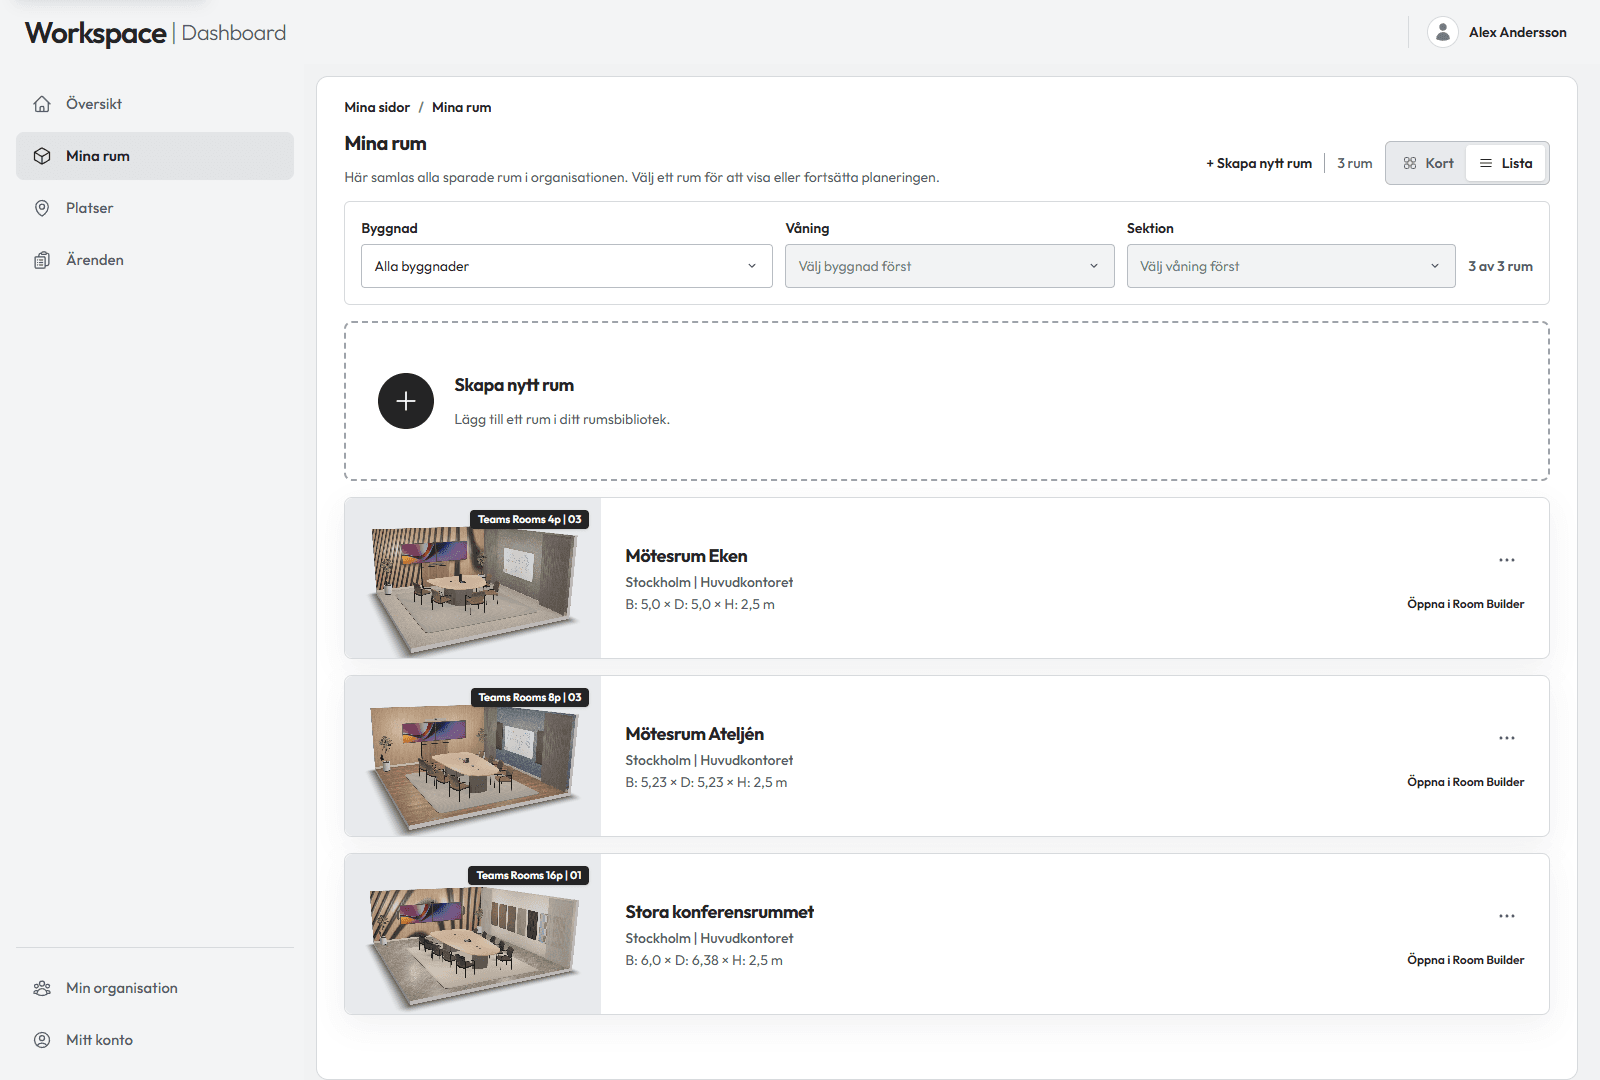Open the three-dot menu for Mötesrum Eken
The width and height of the screenshot is (1600, 1080).
(x=1507, y=560)
